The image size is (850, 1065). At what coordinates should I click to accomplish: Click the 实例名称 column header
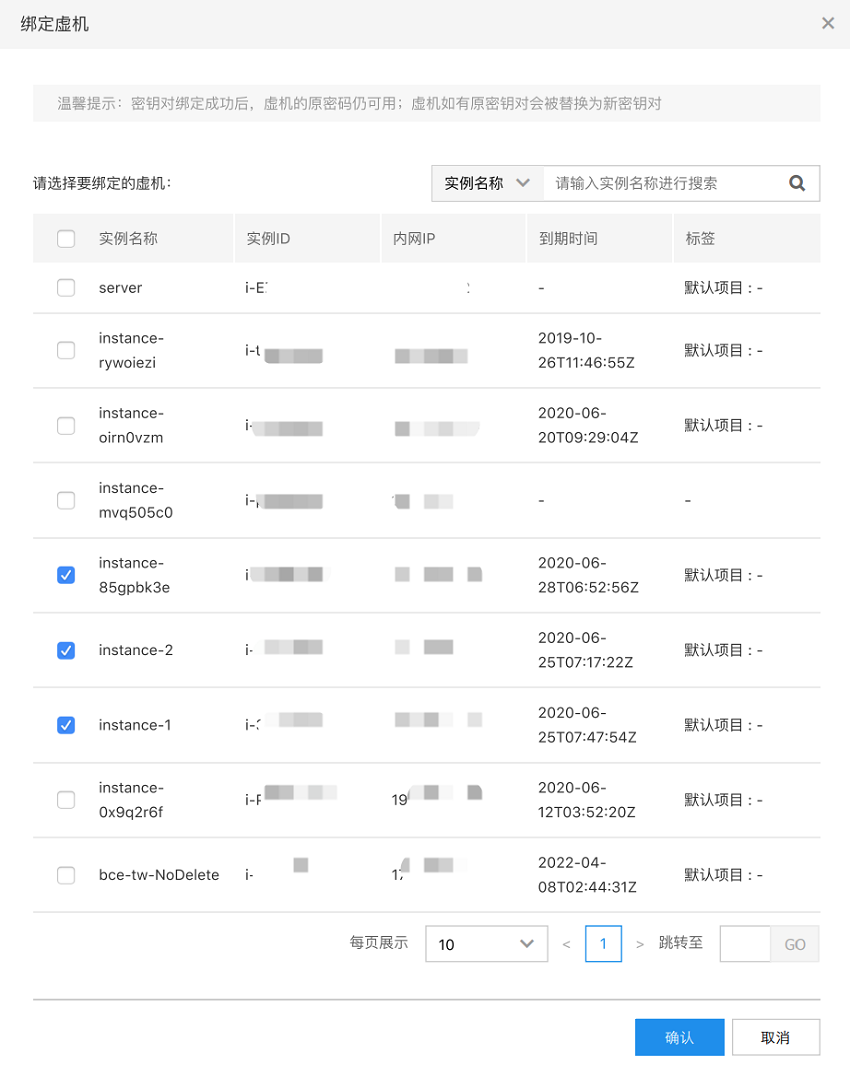click(x=128, y=238)
